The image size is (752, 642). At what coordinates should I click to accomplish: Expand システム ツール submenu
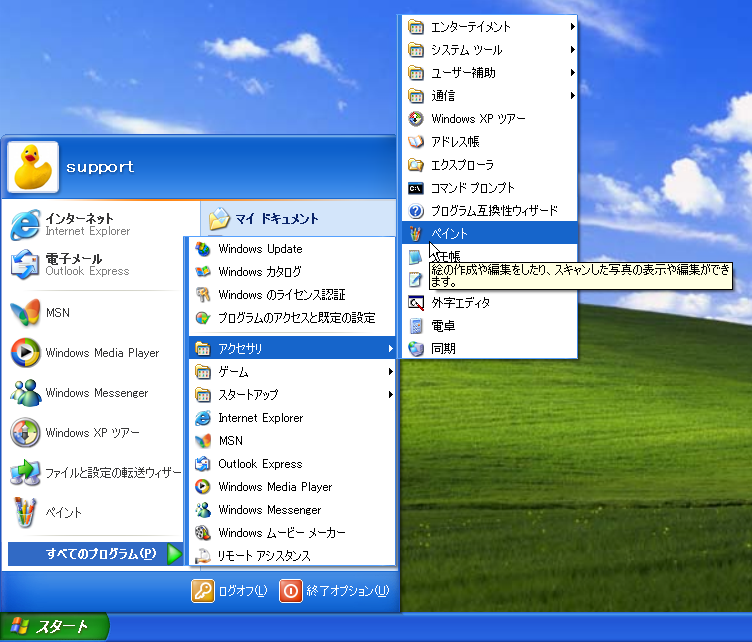490,50
